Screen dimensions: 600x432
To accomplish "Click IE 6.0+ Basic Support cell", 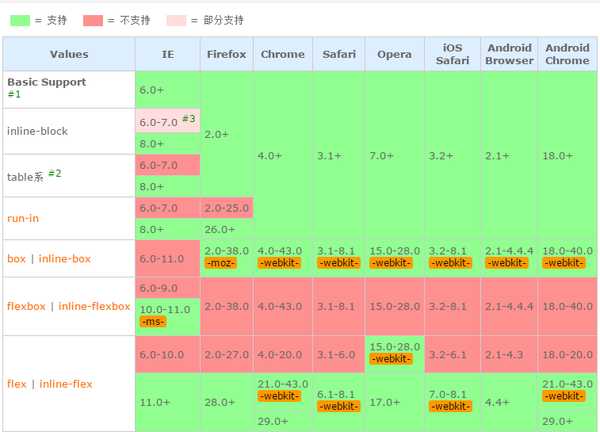I will 168,90.
